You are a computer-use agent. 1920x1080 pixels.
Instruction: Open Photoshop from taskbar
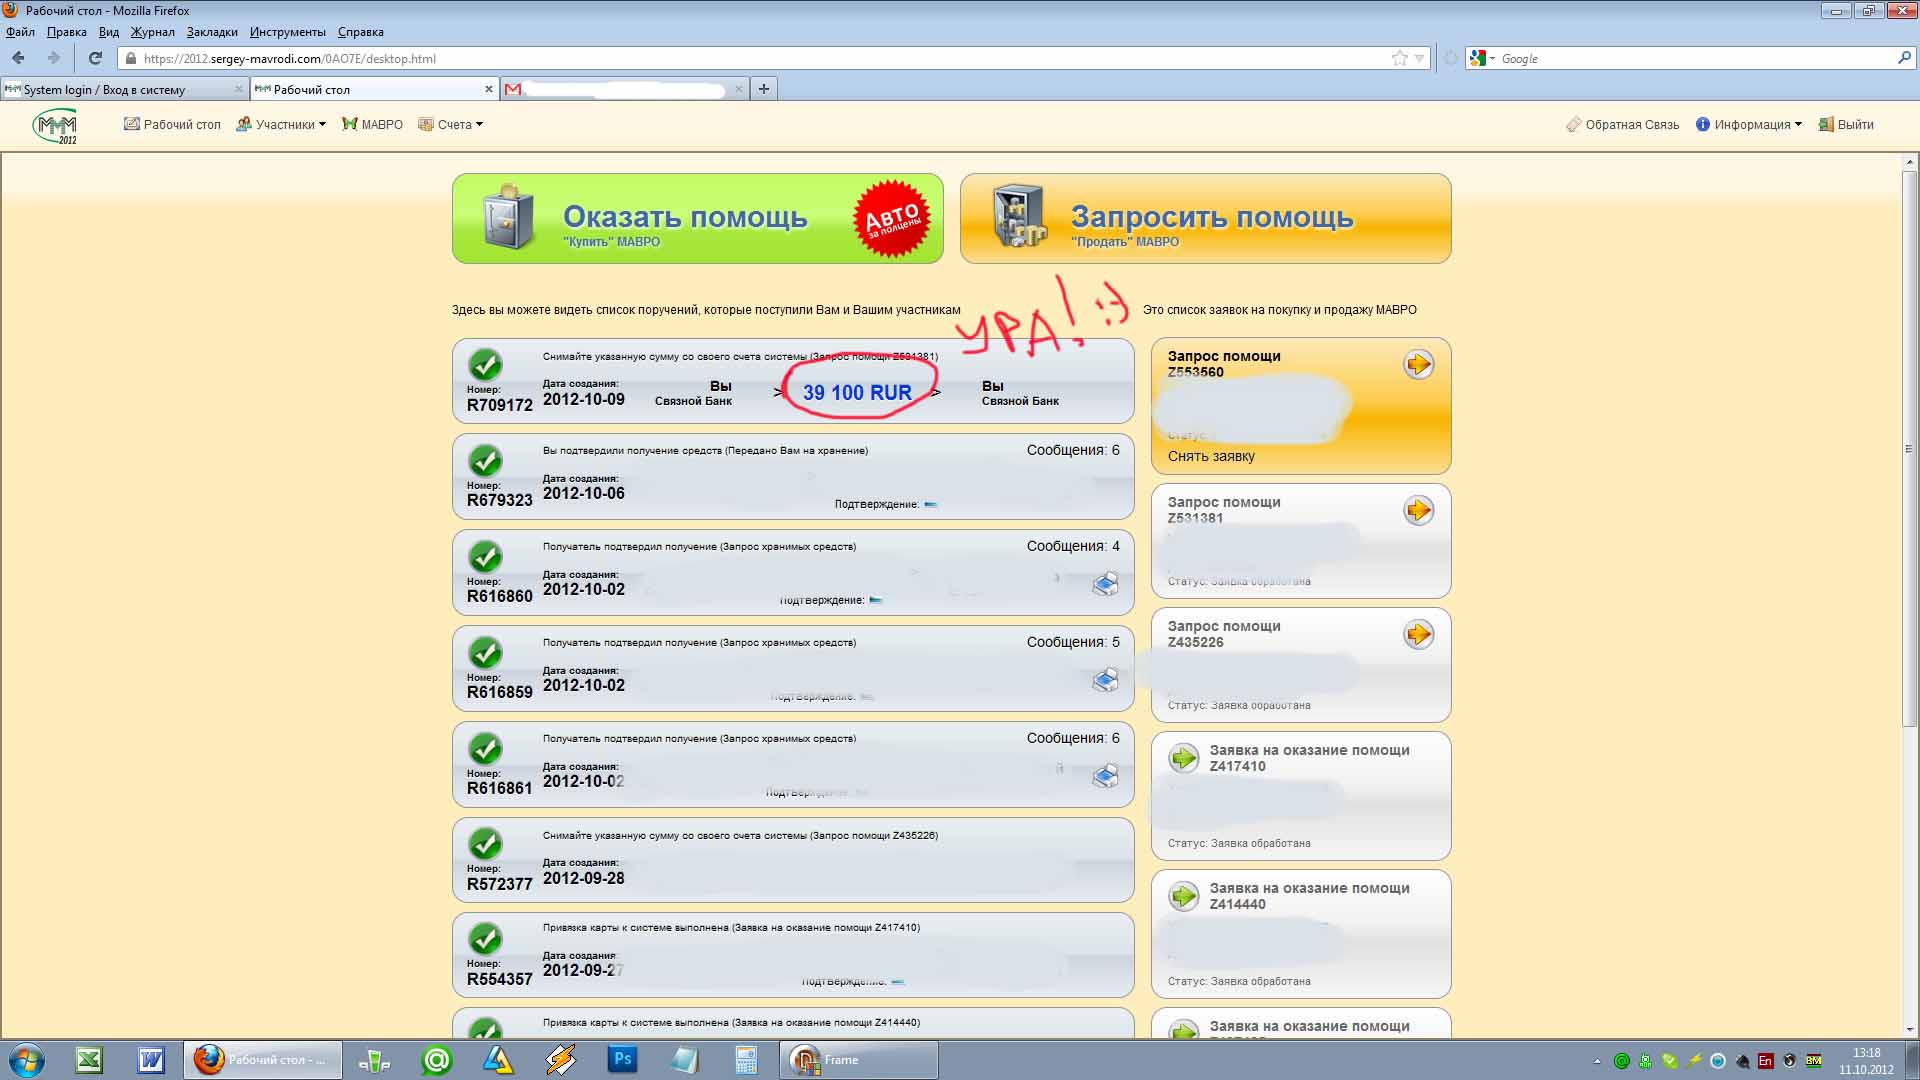(622, 1060)
